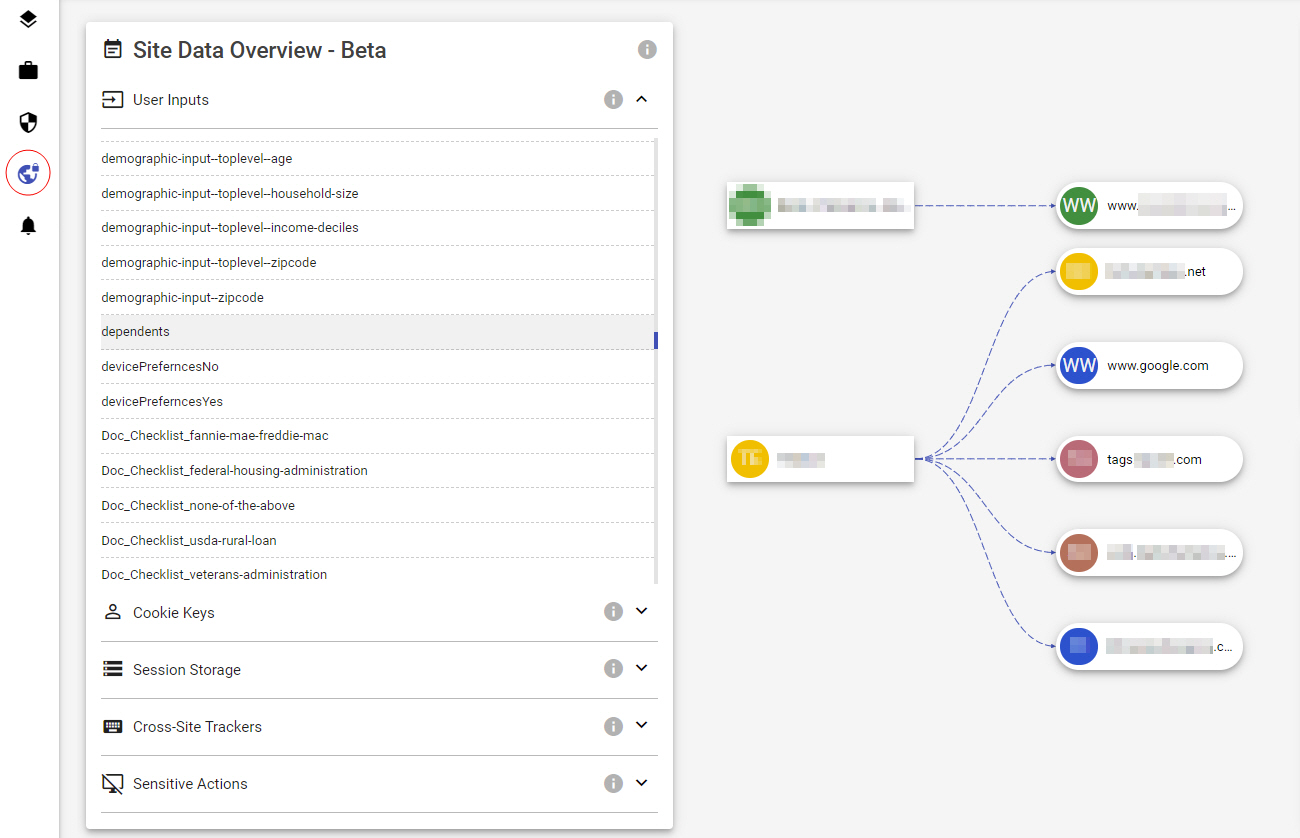Click the tags .com node label

1154,460
